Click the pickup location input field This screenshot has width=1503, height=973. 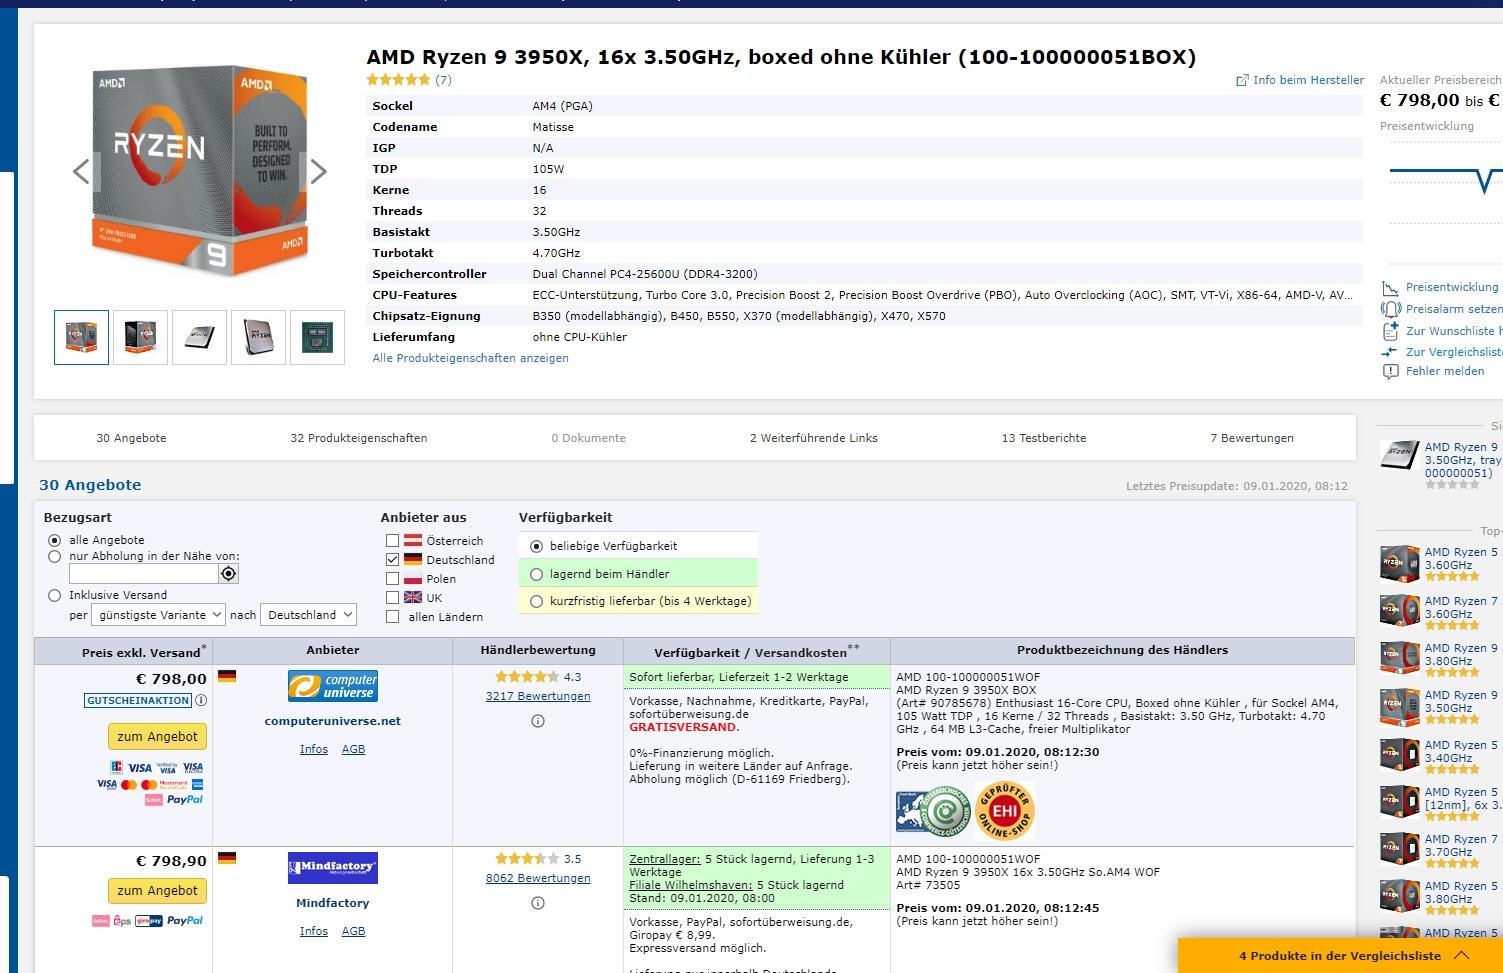[x=143, y=574]
